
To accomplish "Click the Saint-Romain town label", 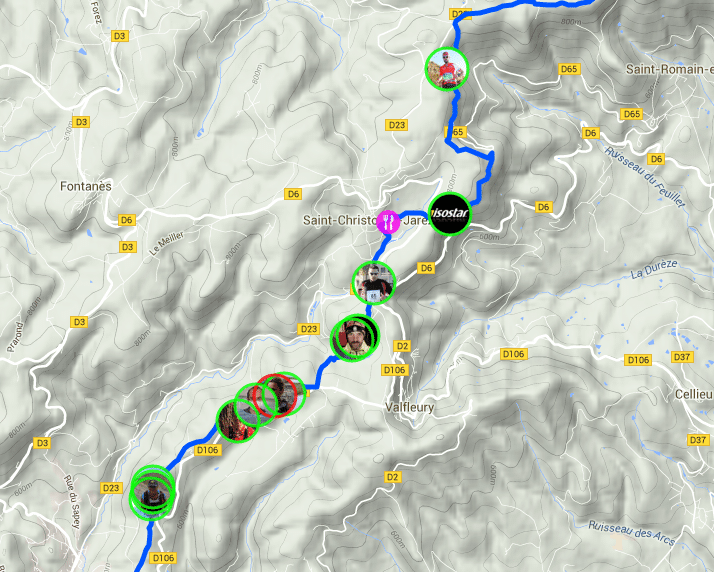I will pyautogui.click(x=669, y=69).
